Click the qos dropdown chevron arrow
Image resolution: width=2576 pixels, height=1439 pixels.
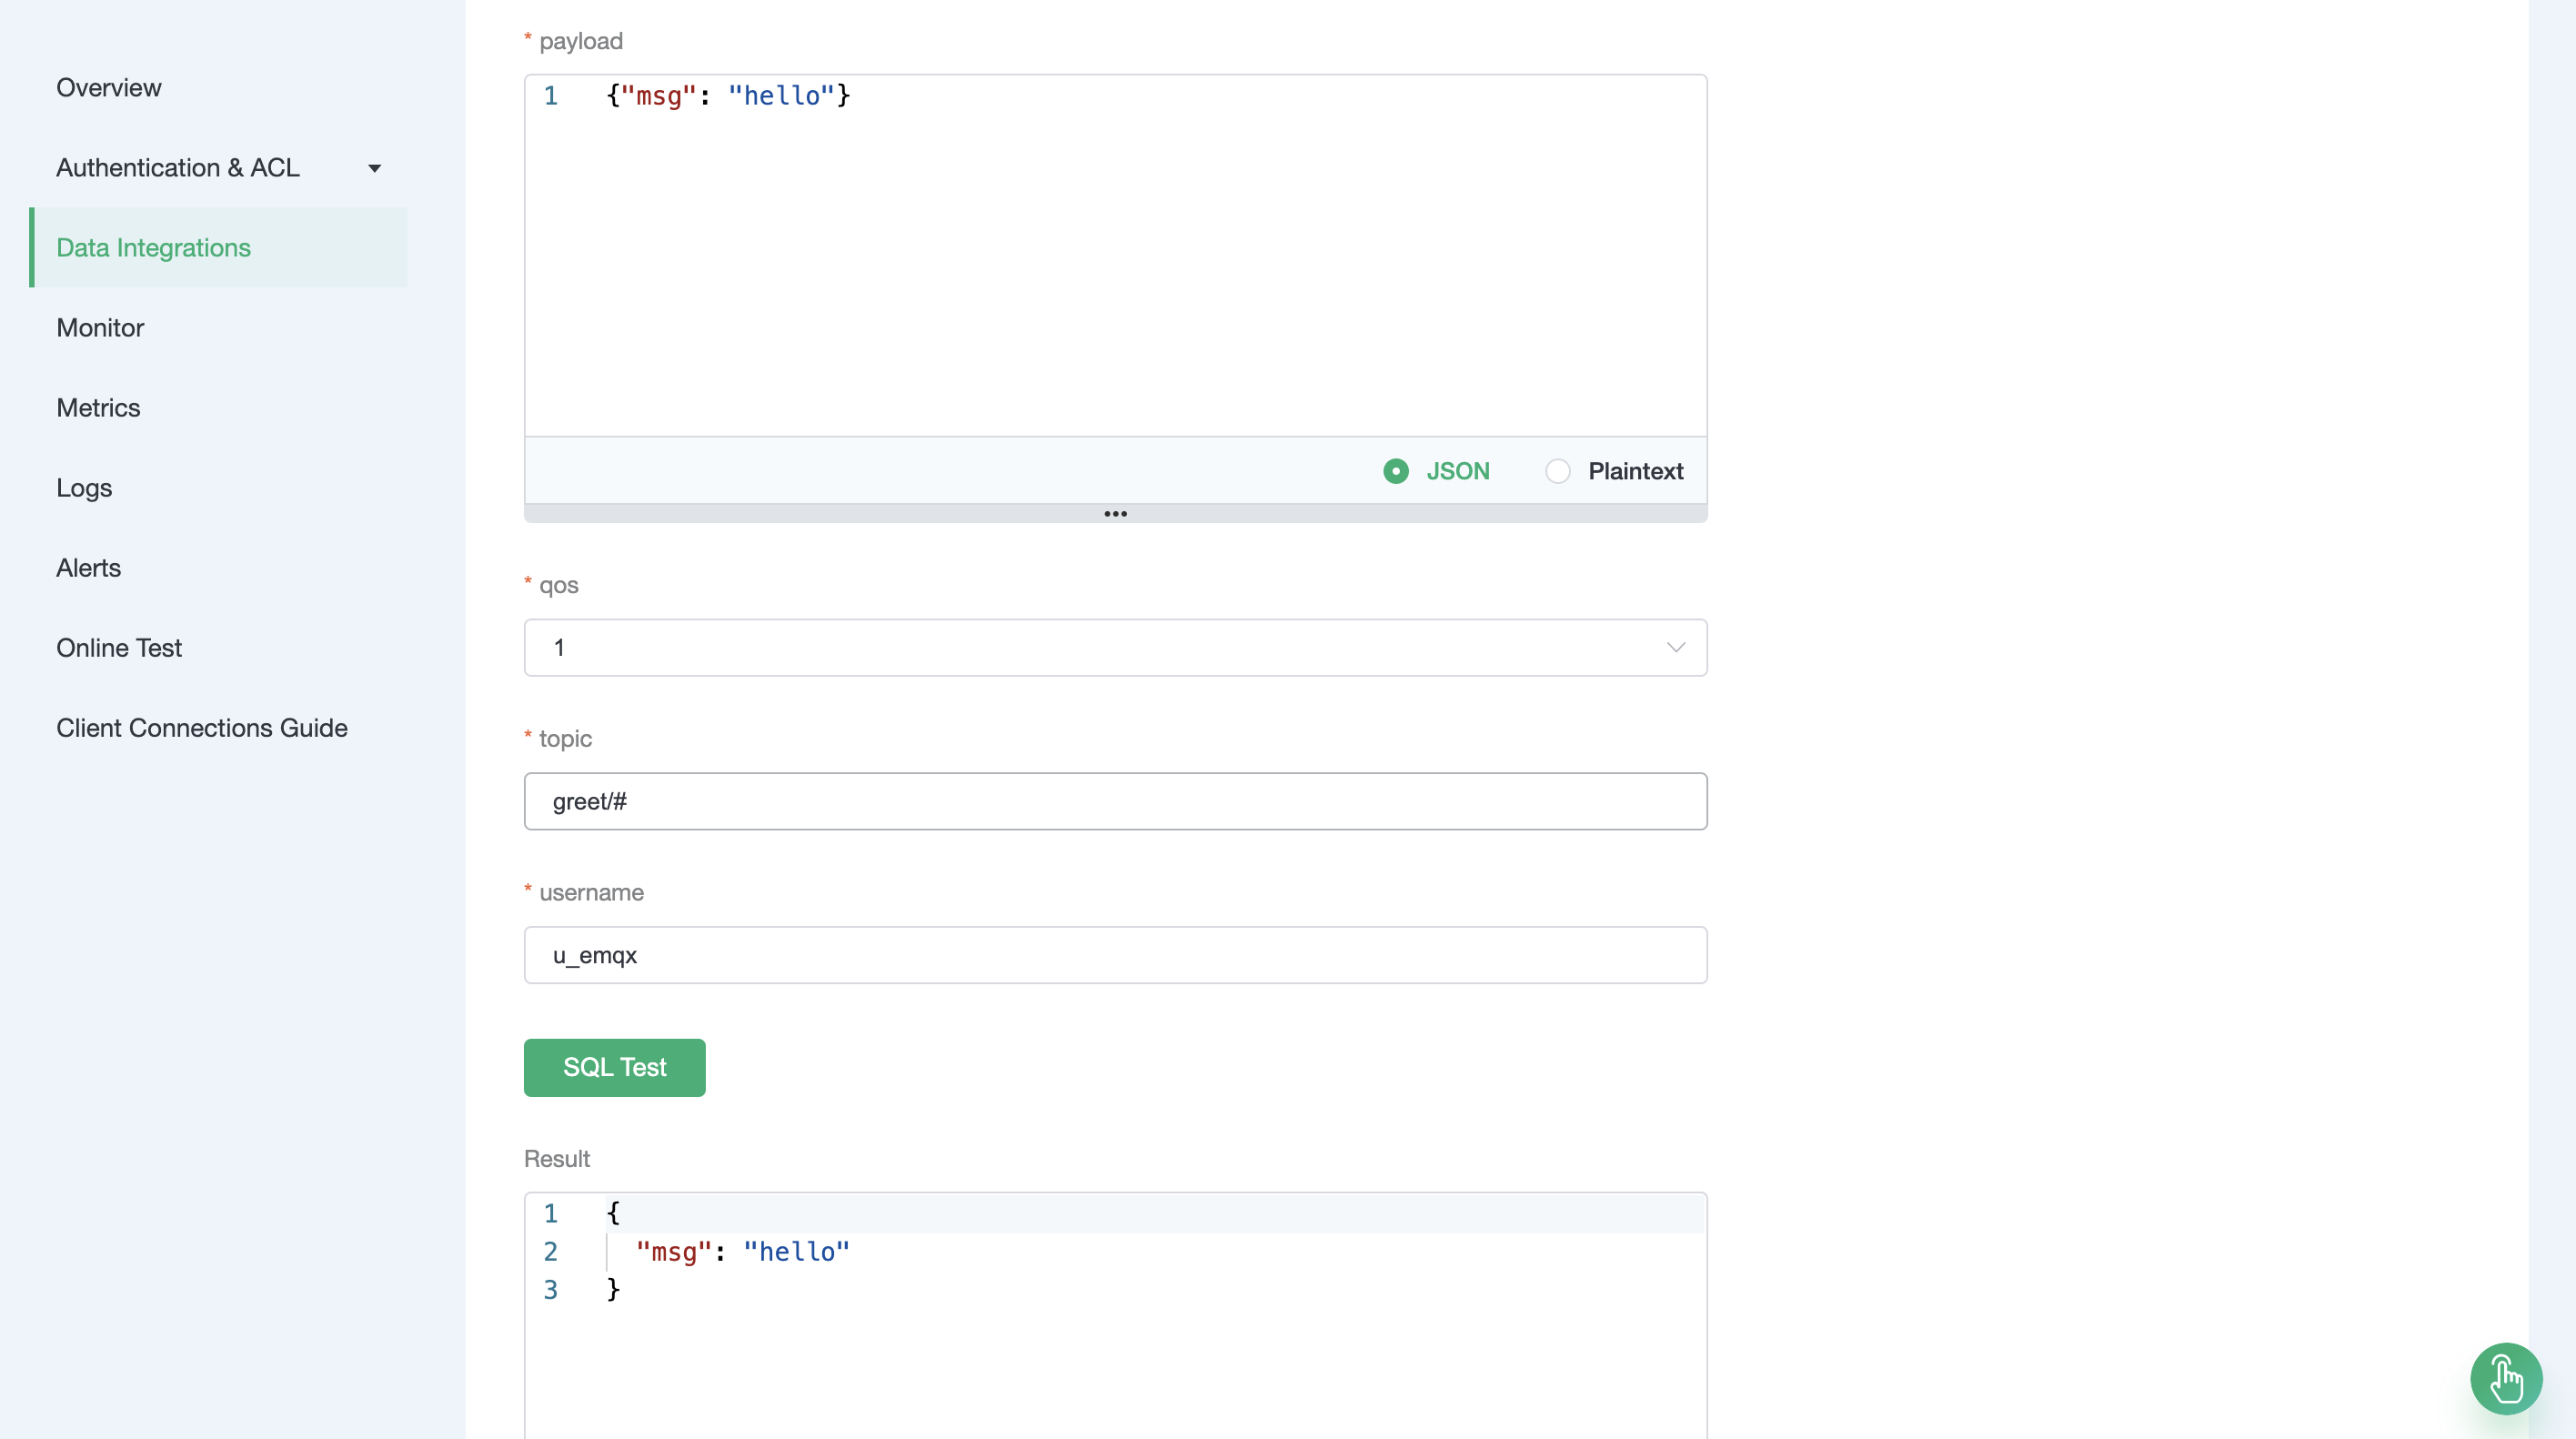1676,647
